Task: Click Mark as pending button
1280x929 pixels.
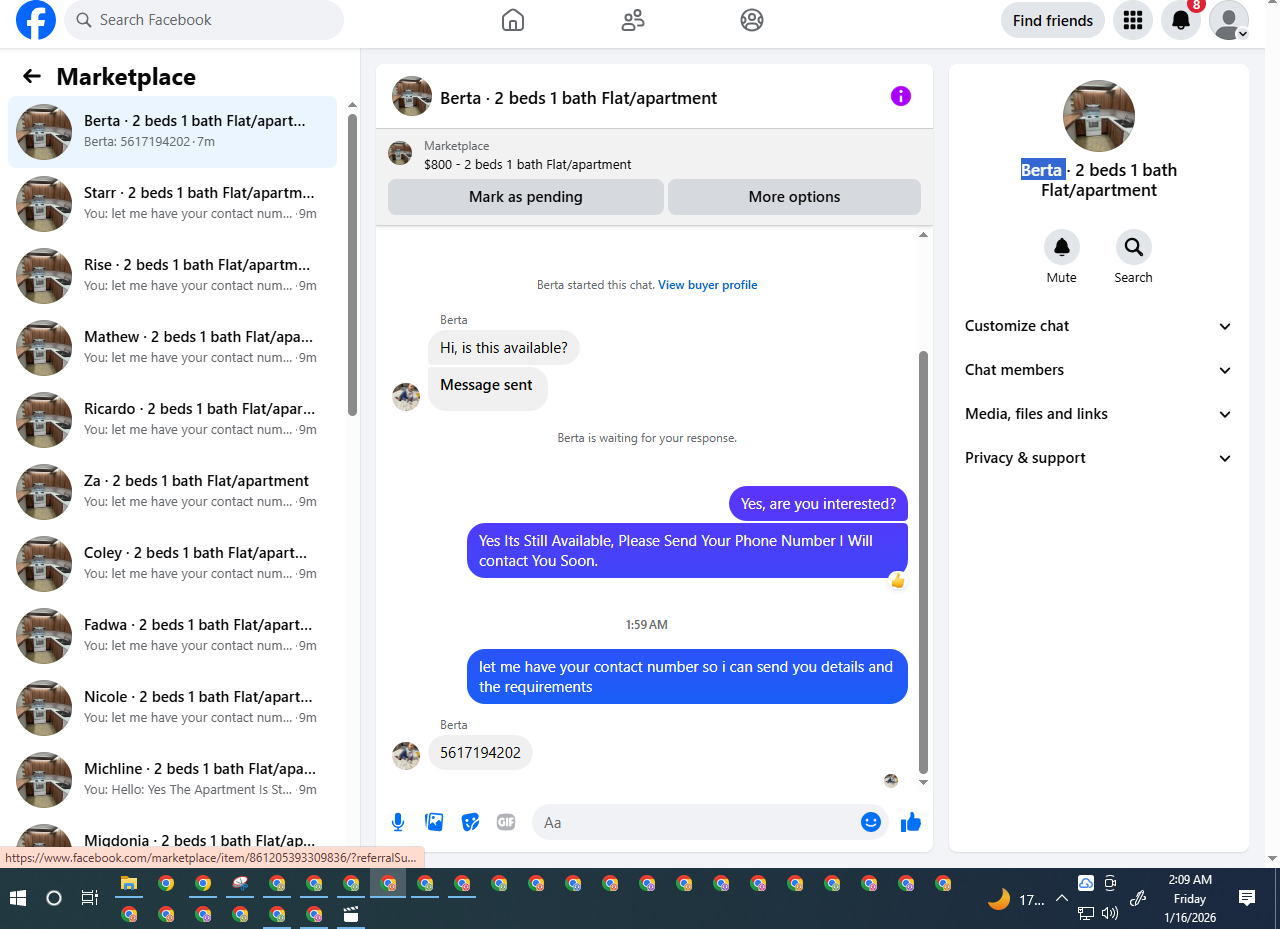Action: click(526, 197)
